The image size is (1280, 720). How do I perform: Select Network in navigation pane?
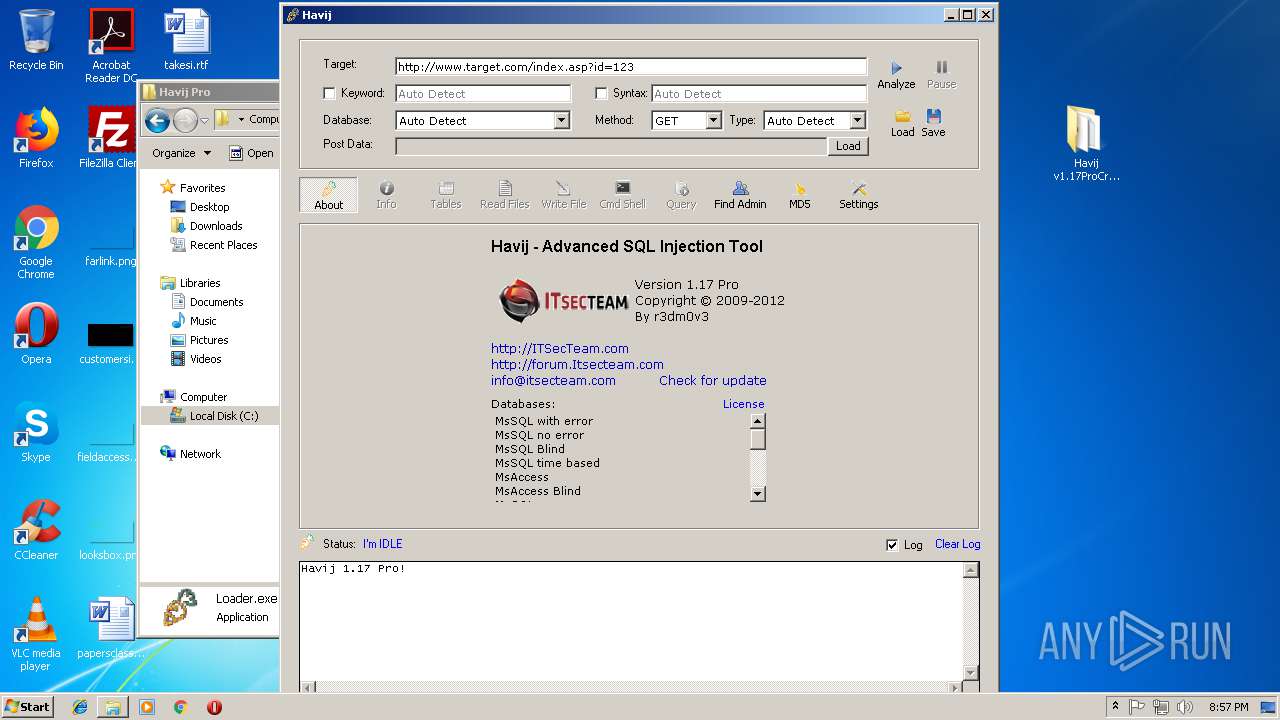(200, 453)
